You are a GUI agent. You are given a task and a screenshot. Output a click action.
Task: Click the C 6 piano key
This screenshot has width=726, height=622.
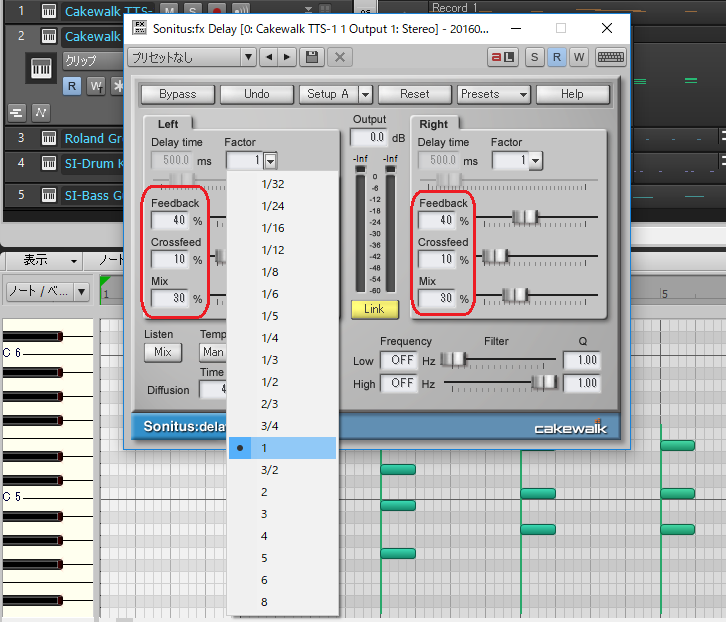point(48,353)
